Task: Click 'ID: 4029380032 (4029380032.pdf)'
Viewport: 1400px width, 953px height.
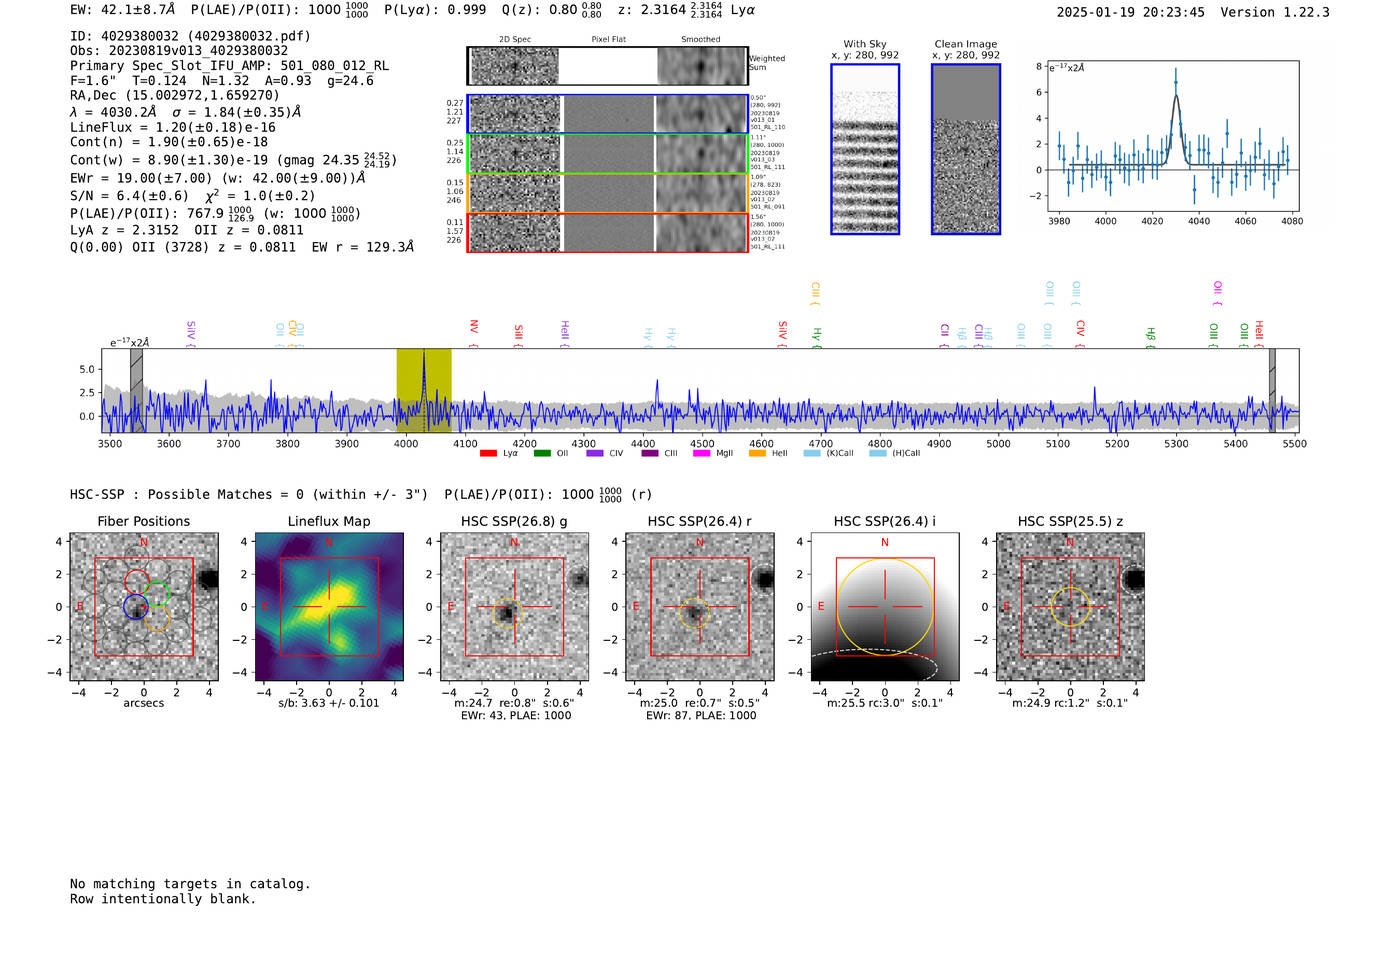Action: [190, 36]
